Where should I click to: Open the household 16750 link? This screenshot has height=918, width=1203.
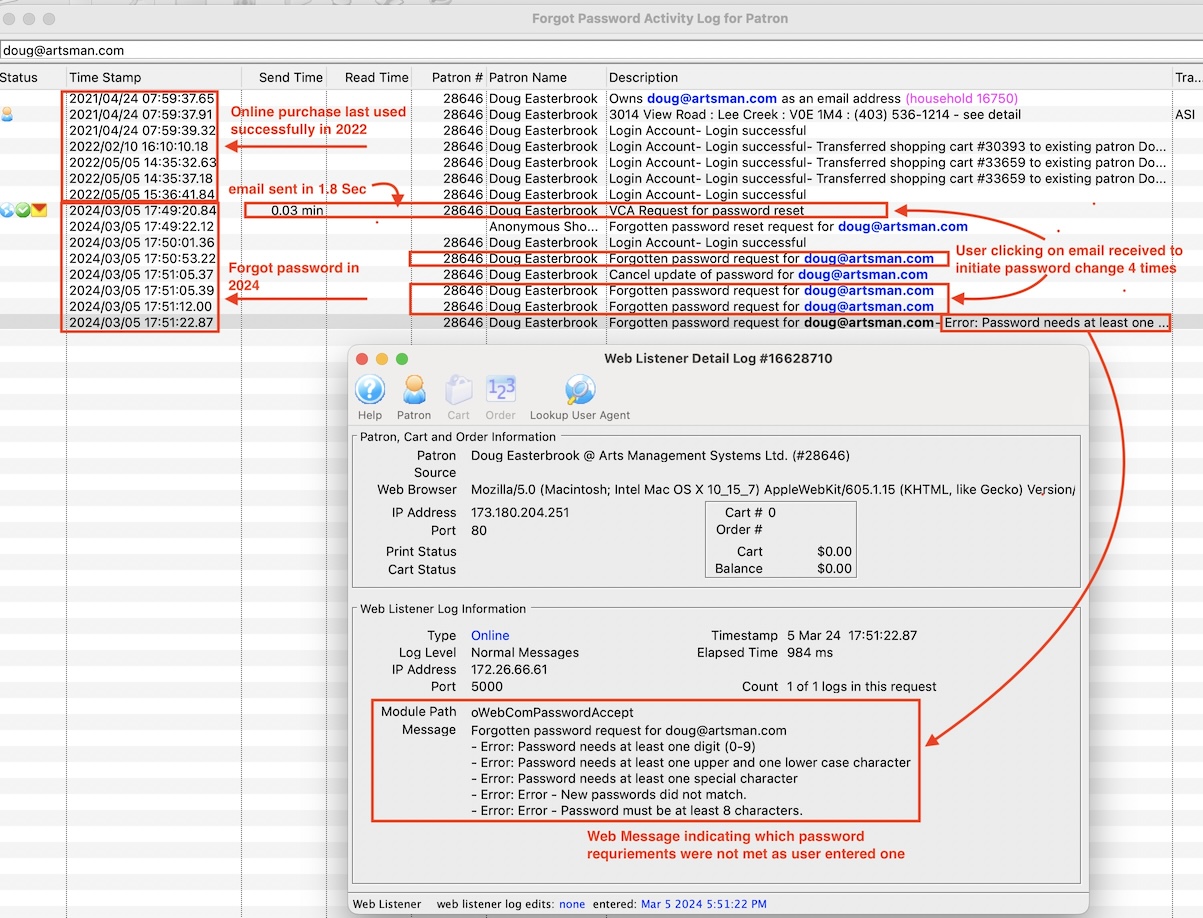[x=961, y=98]
